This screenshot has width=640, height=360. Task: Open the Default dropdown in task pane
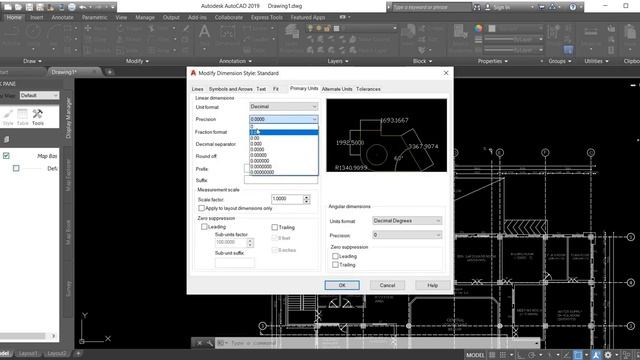tap(39, 95)
